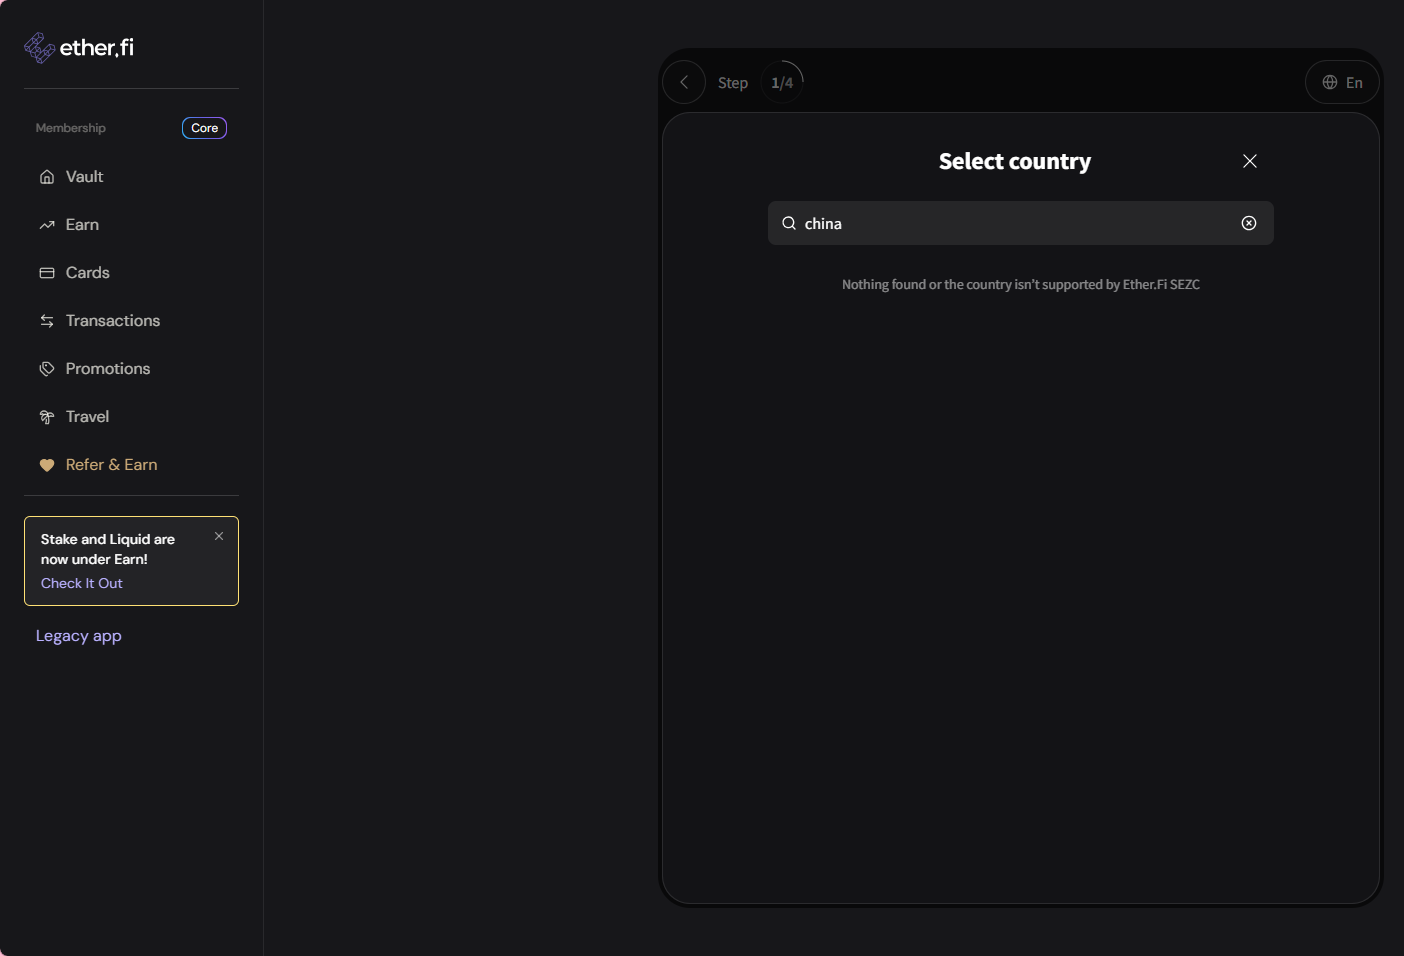Open the En language selector
The height and width of the screenshot is (956, 1404).
point(1342,83)
